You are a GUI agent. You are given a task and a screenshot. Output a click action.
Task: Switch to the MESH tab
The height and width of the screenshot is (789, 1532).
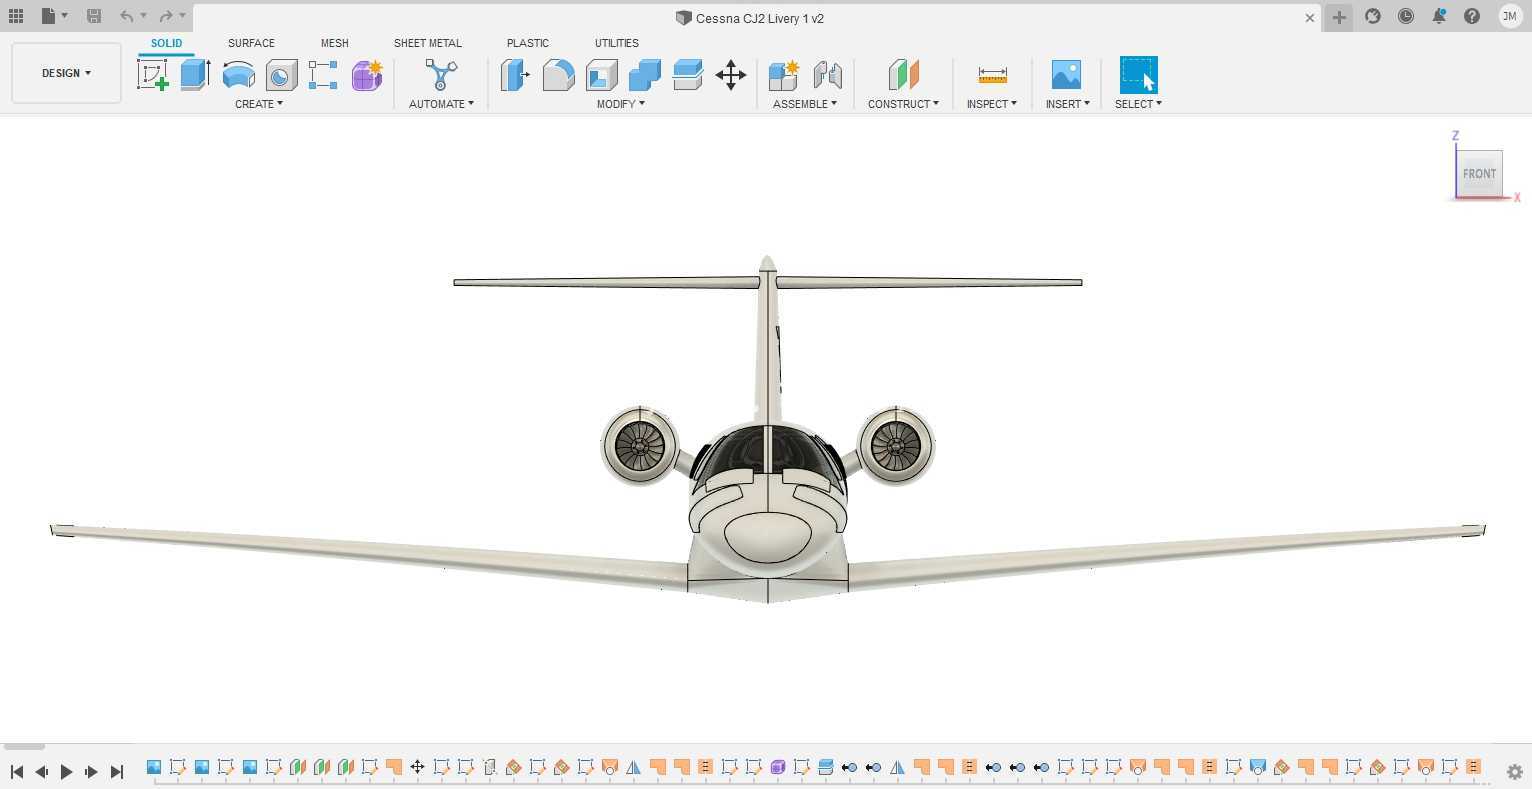pos(335,43)
